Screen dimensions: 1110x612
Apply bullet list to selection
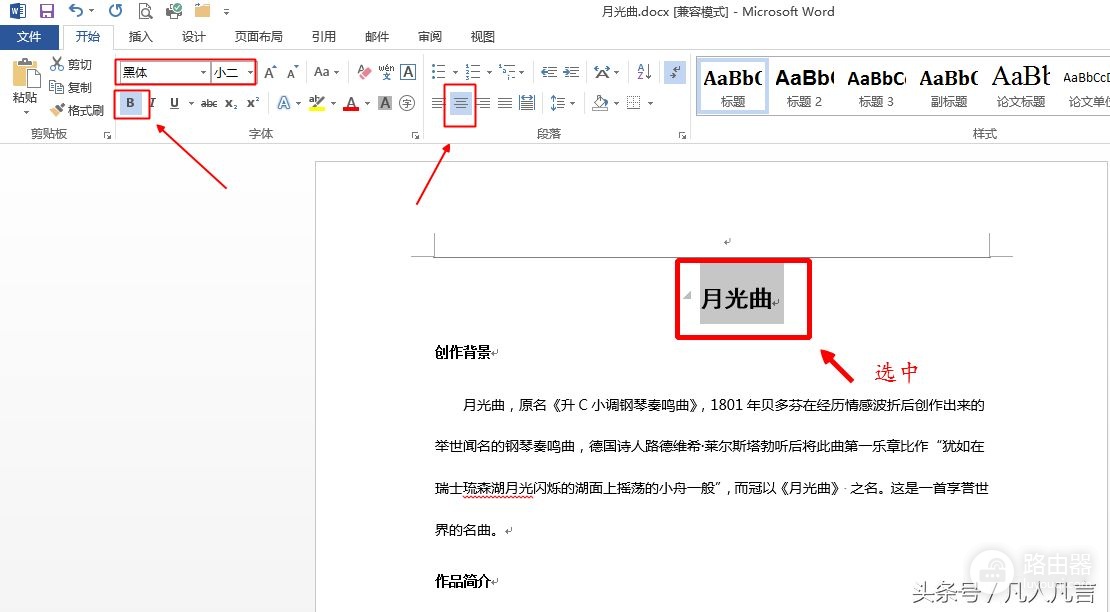(439, 71)
